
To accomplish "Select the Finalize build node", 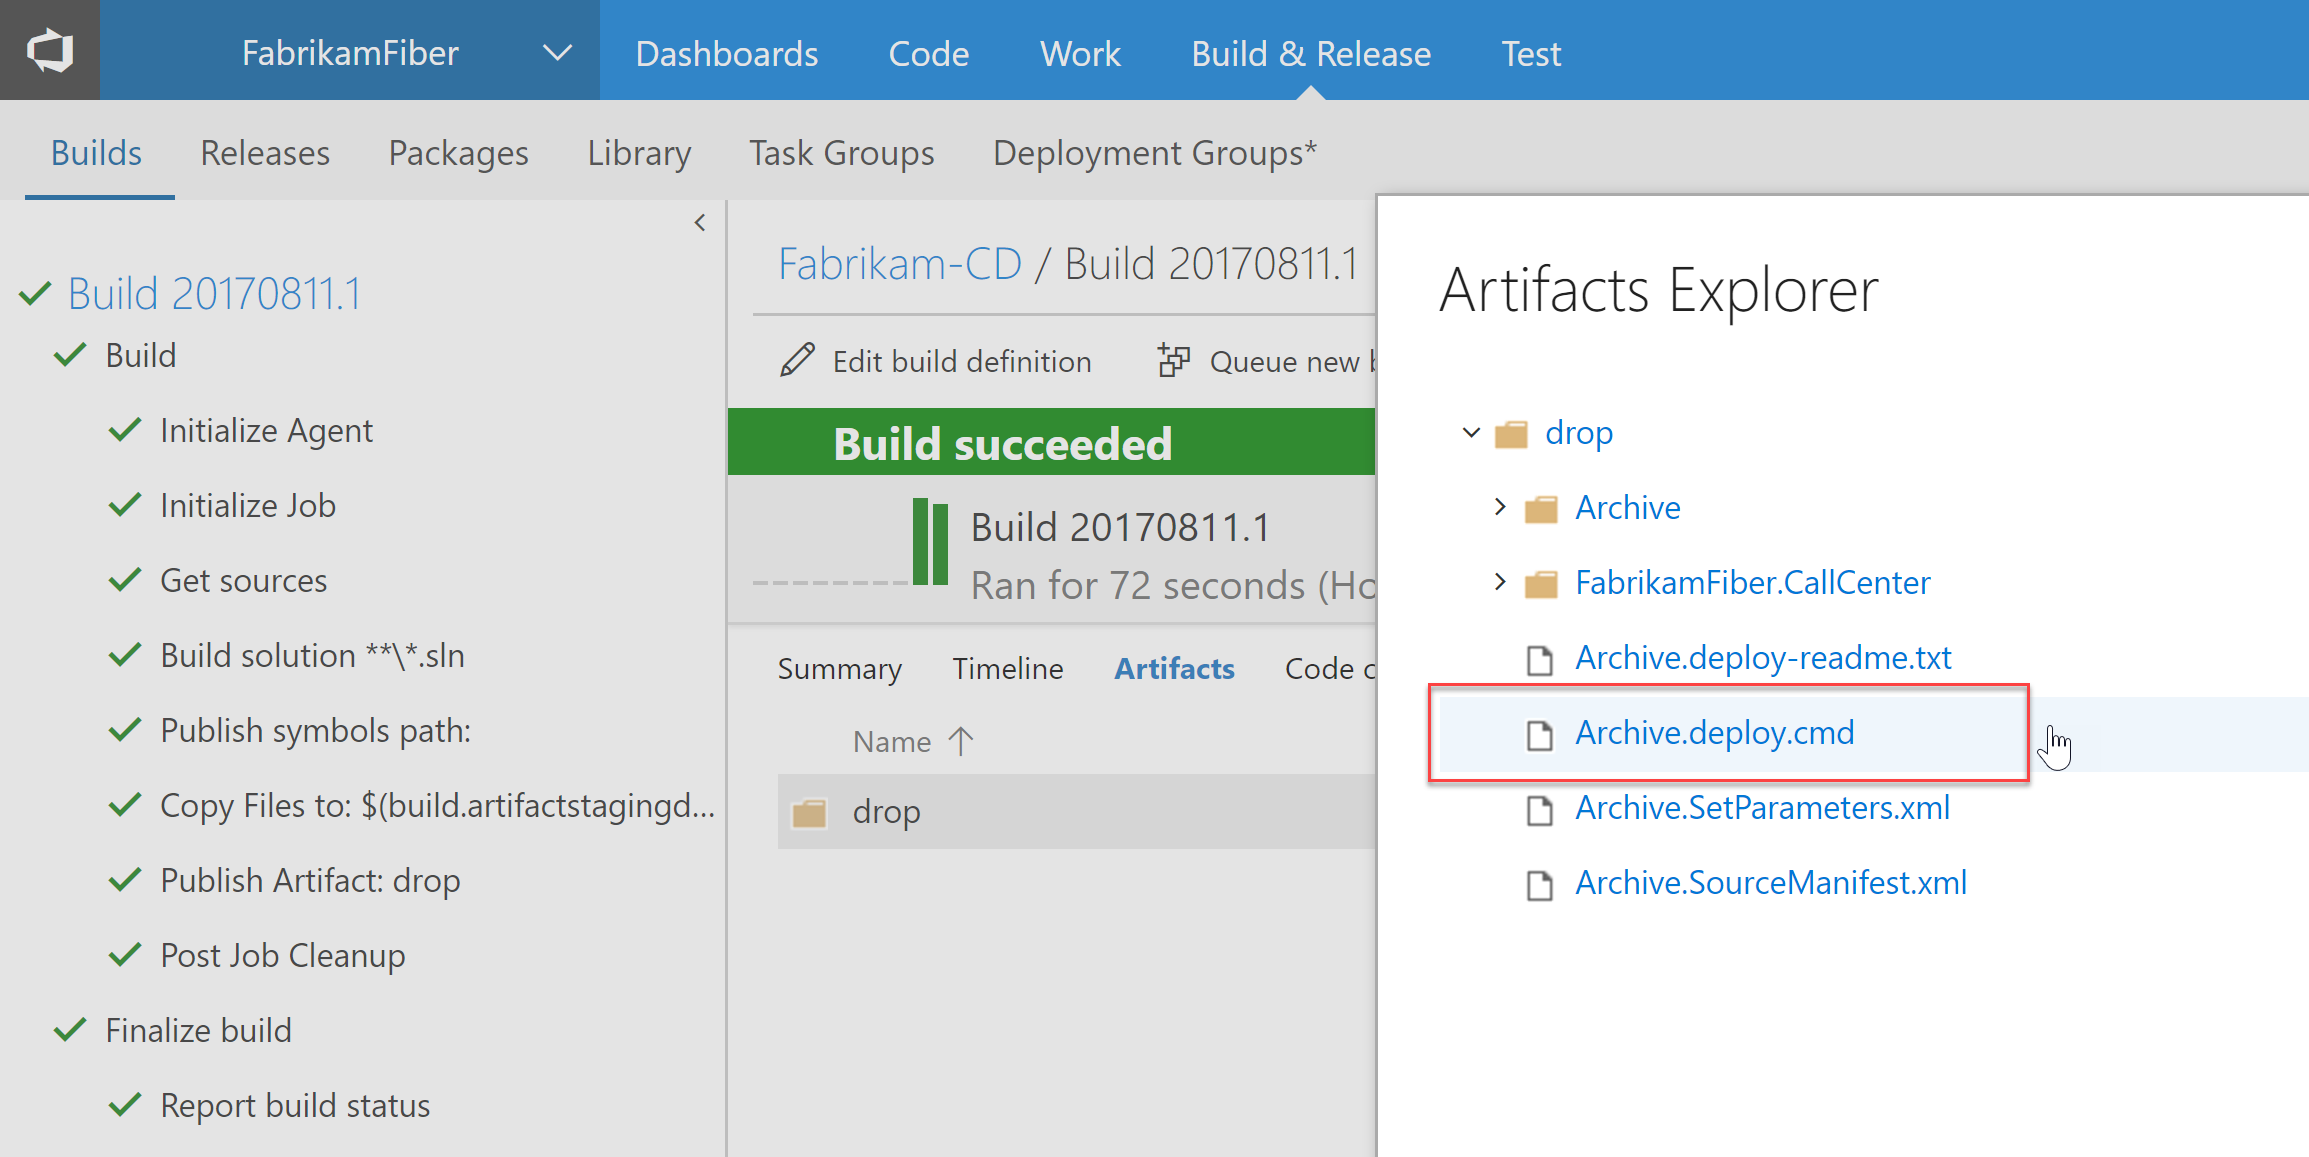I will [199, 1031].
